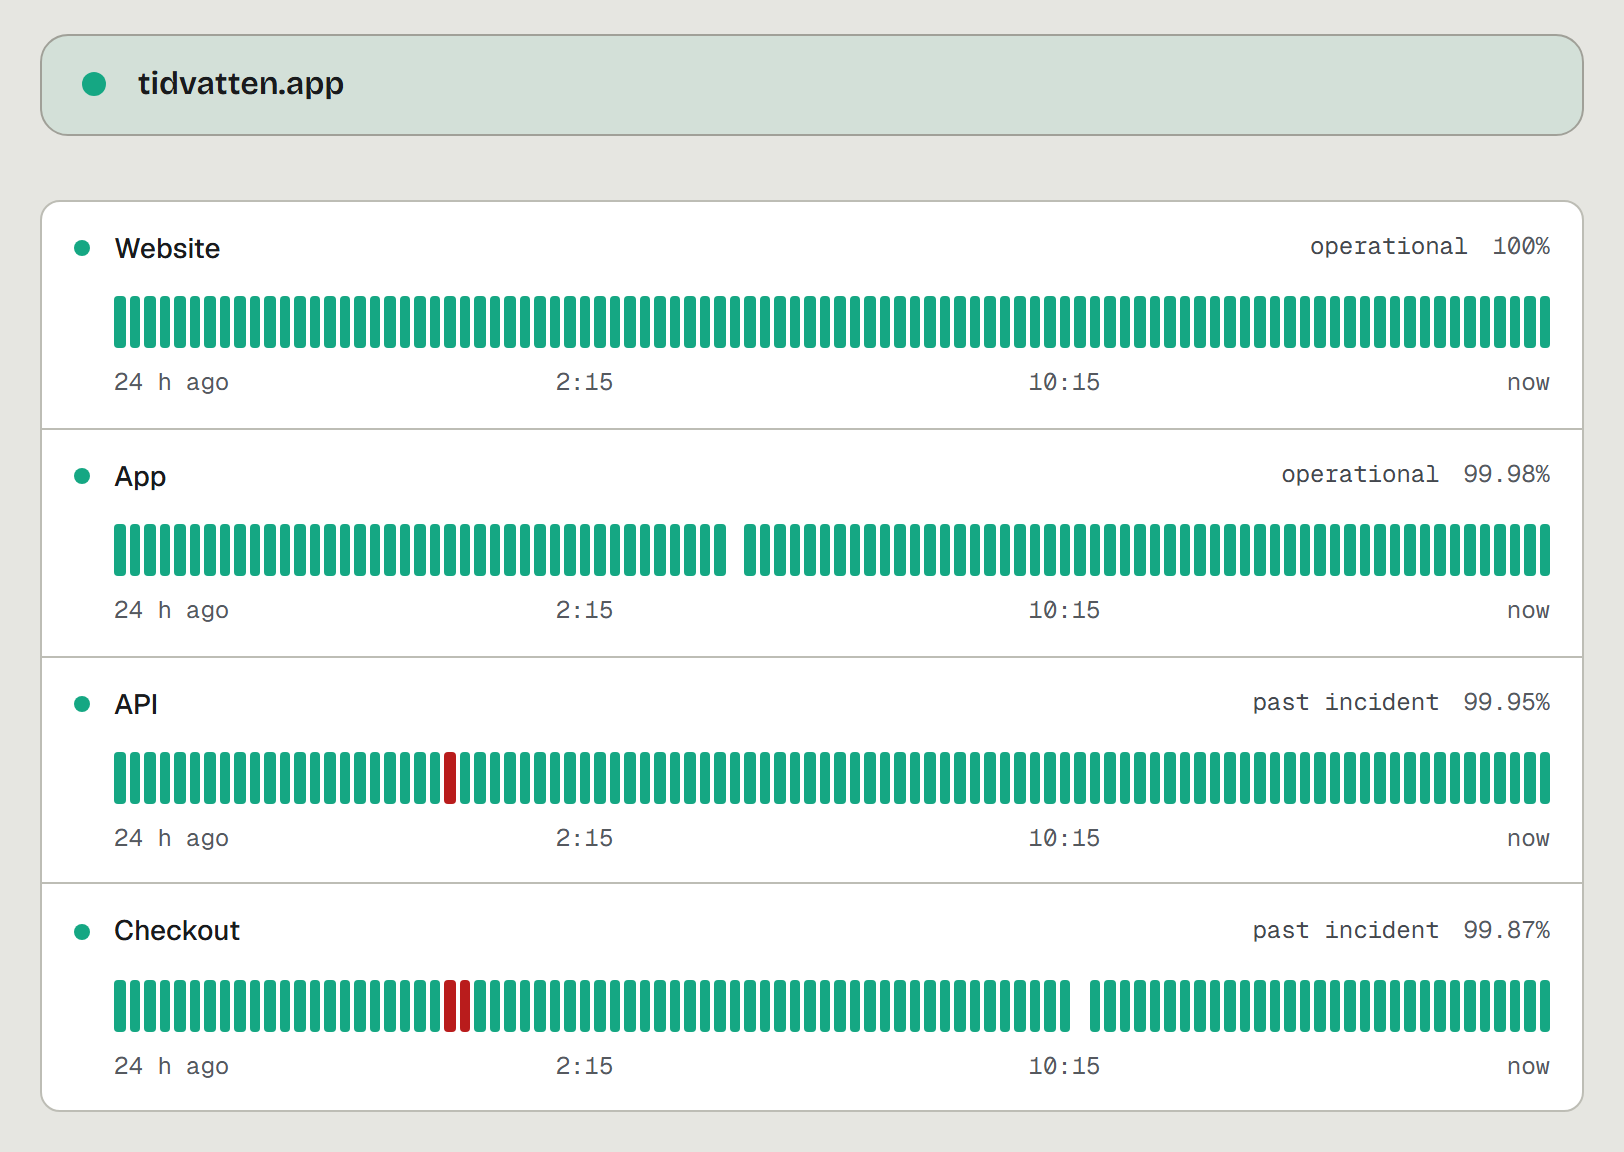Click the 'now' label under App timeline
The image size is (1624, 1152).
1528,610
